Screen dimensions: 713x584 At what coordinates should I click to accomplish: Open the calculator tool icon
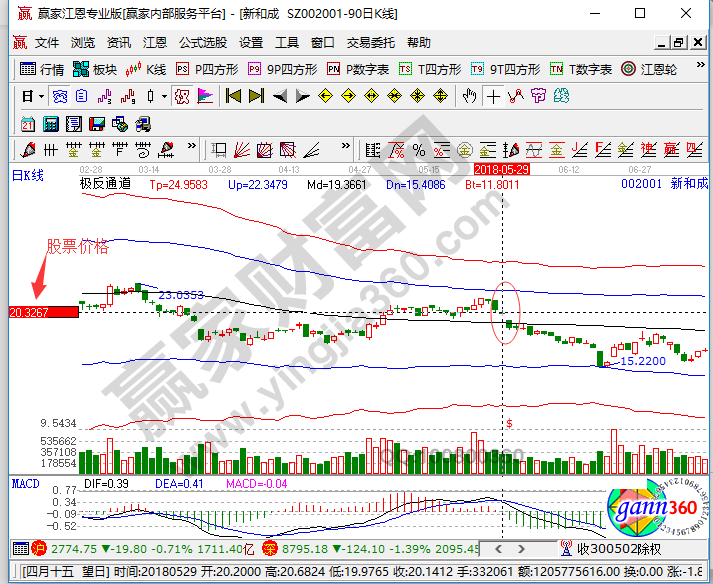50,124
